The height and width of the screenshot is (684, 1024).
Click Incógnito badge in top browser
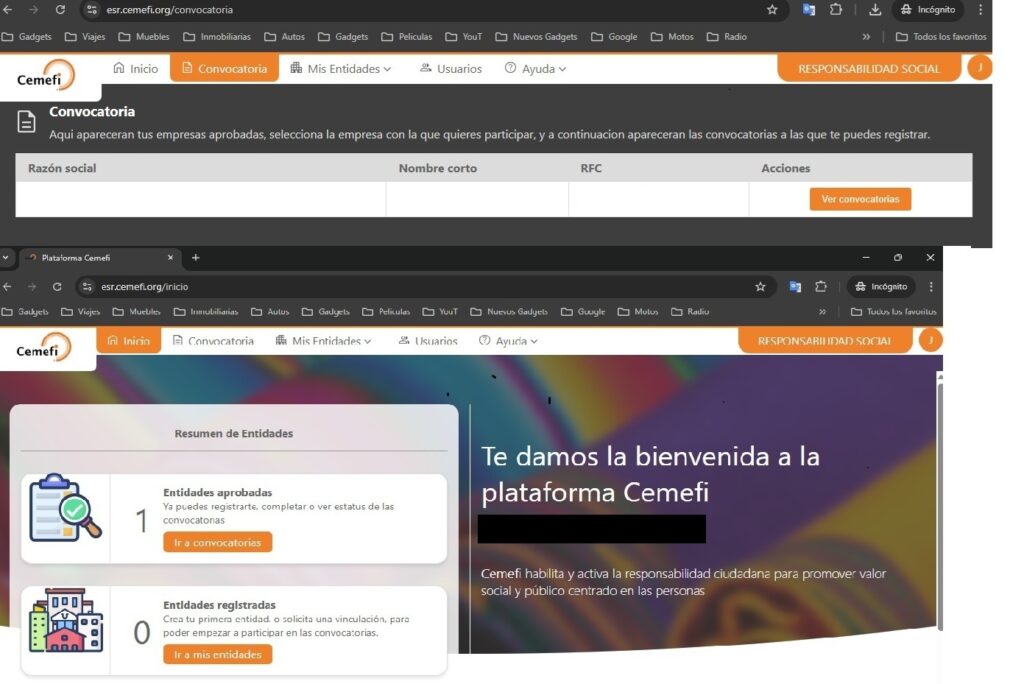(x=927, y=10)
